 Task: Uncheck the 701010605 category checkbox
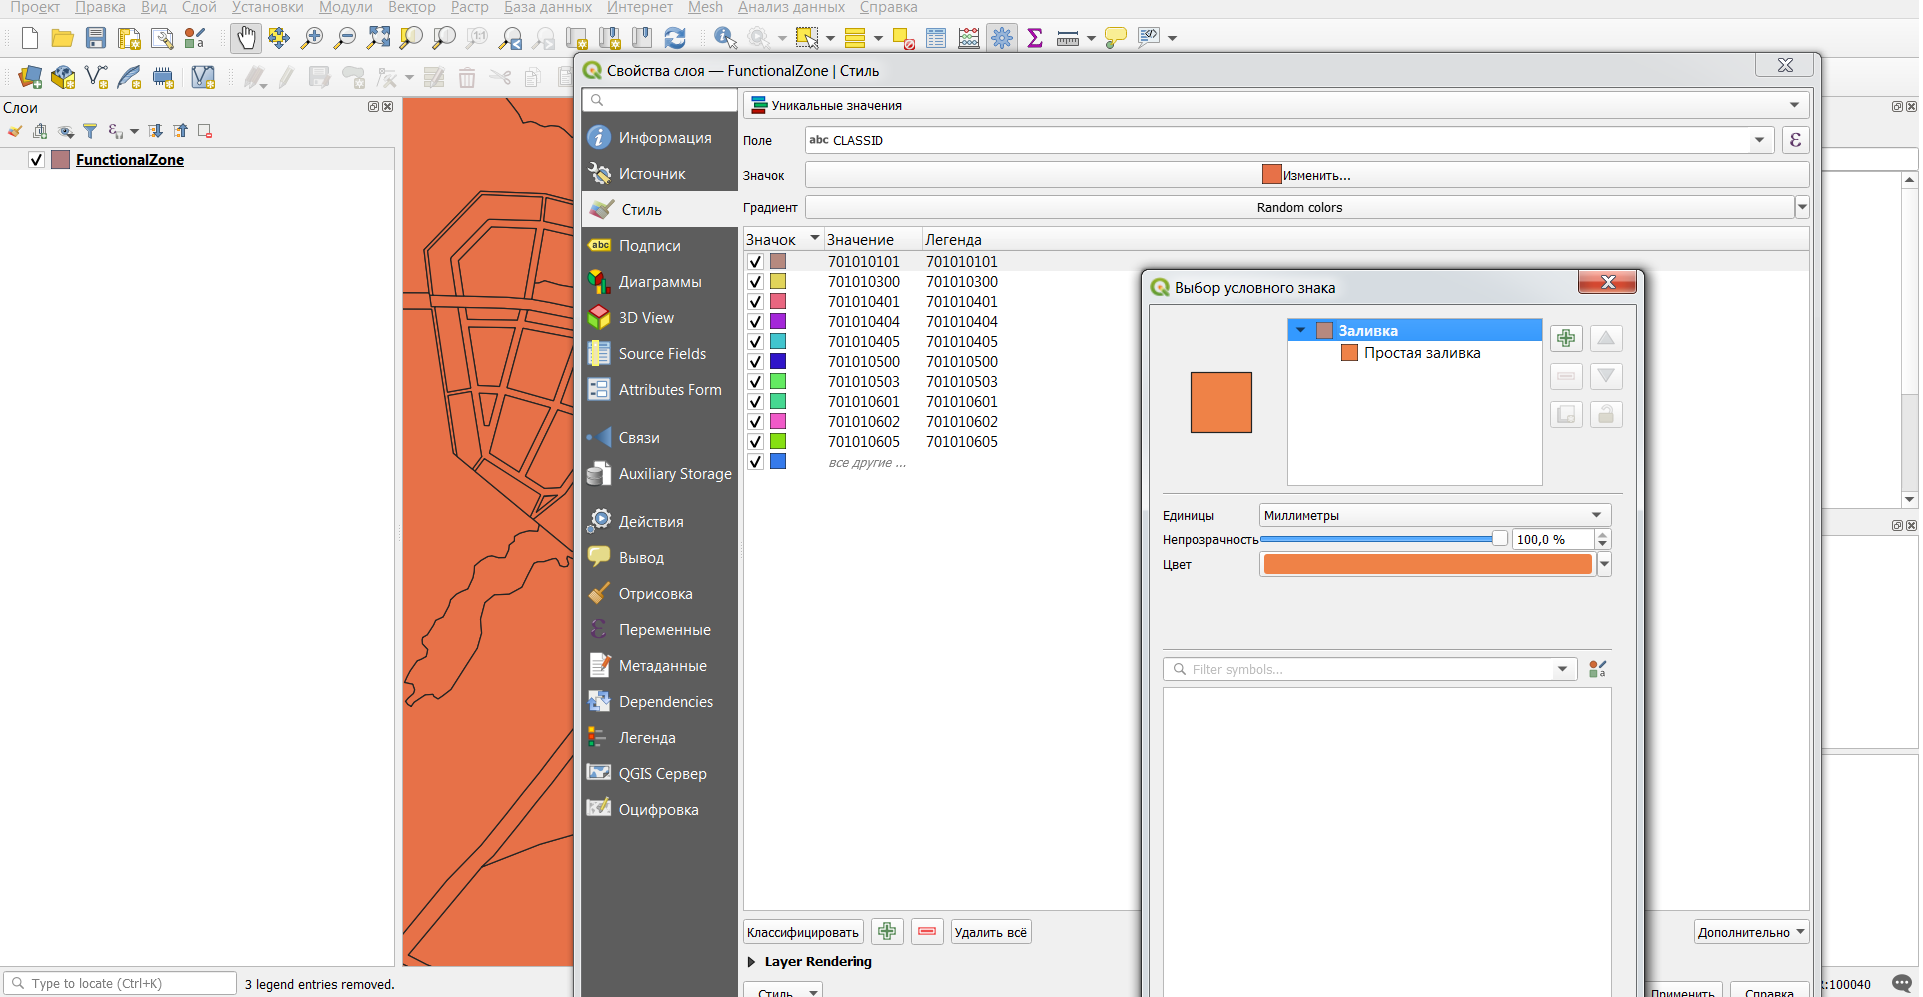755,442
